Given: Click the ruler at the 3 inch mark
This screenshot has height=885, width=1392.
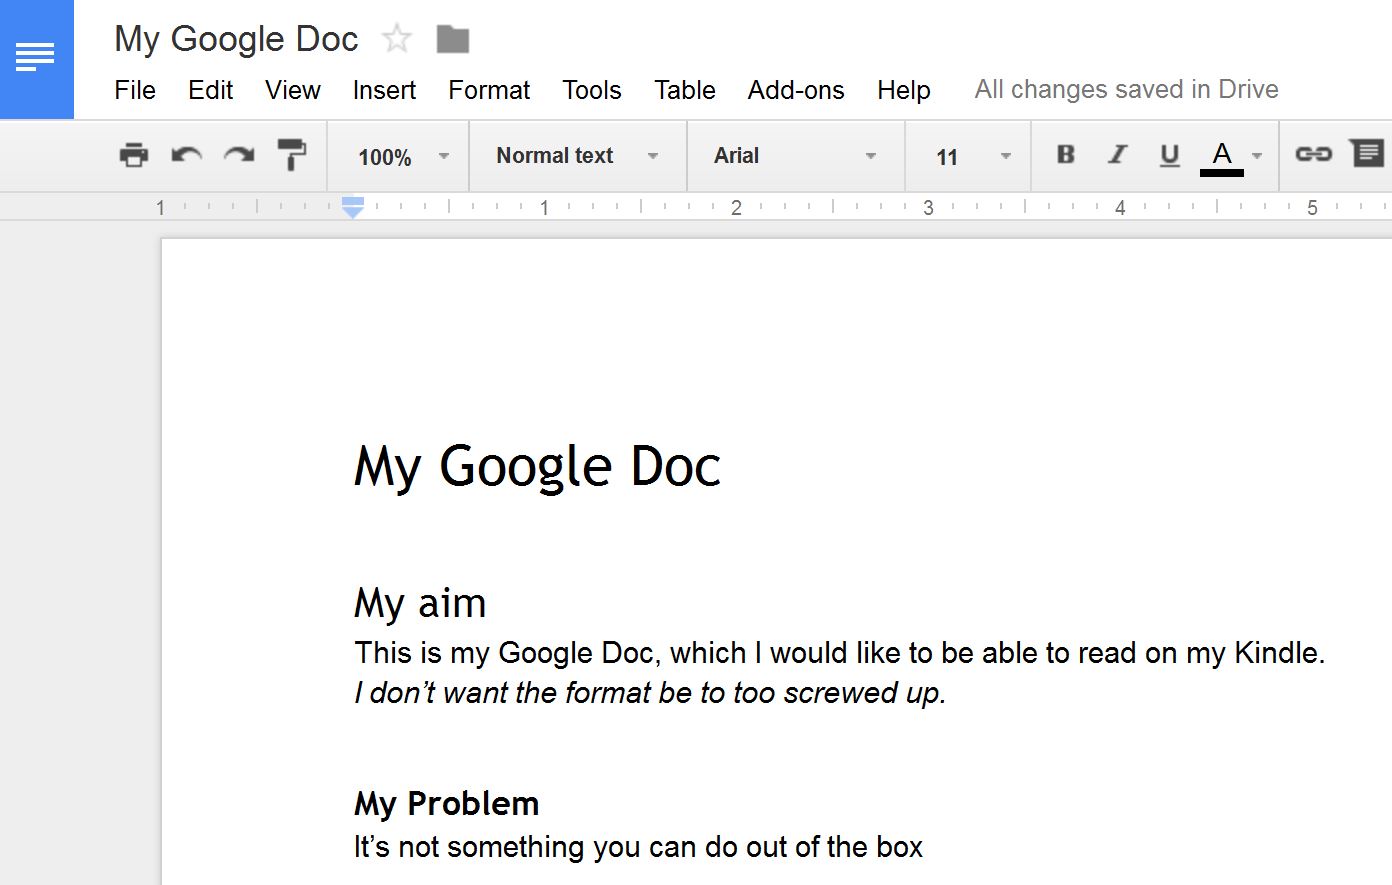Looking at the screenshot, I should pyautogui.click(x=928, y=207).
